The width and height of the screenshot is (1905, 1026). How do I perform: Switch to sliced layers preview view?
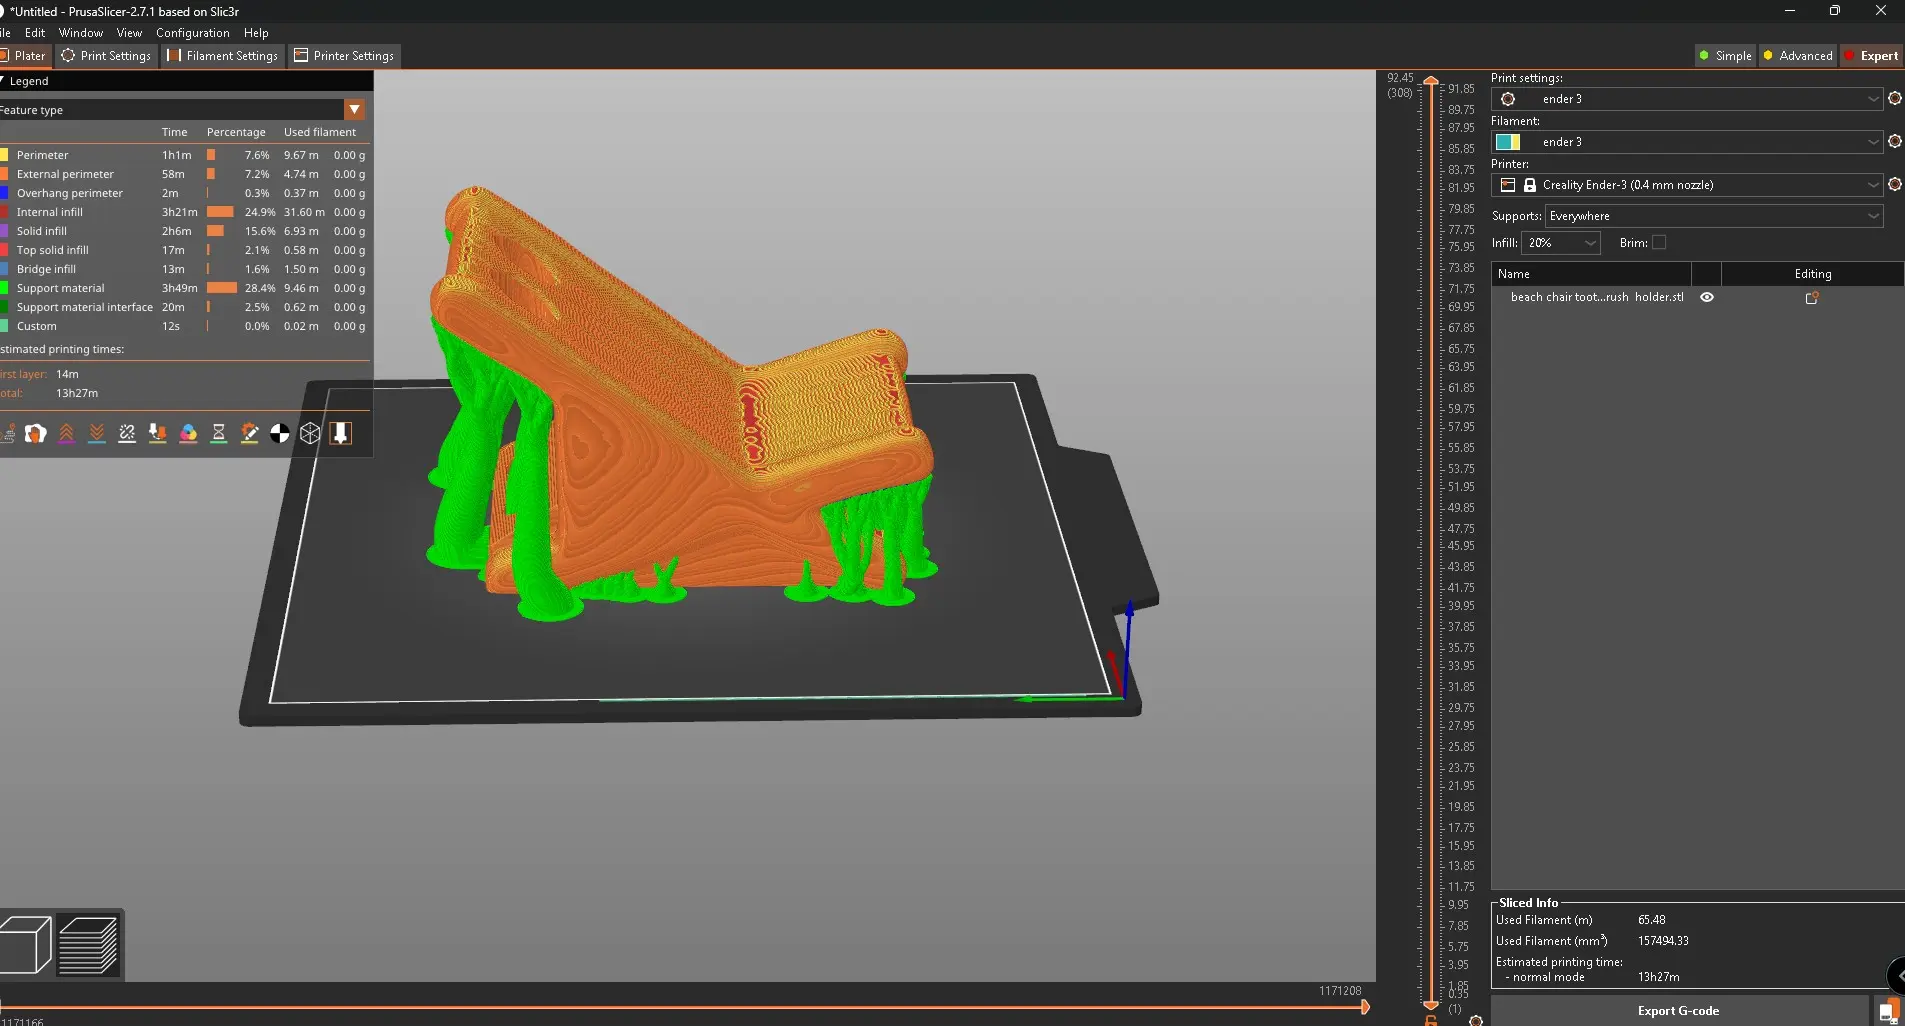(x=88, y=945)
